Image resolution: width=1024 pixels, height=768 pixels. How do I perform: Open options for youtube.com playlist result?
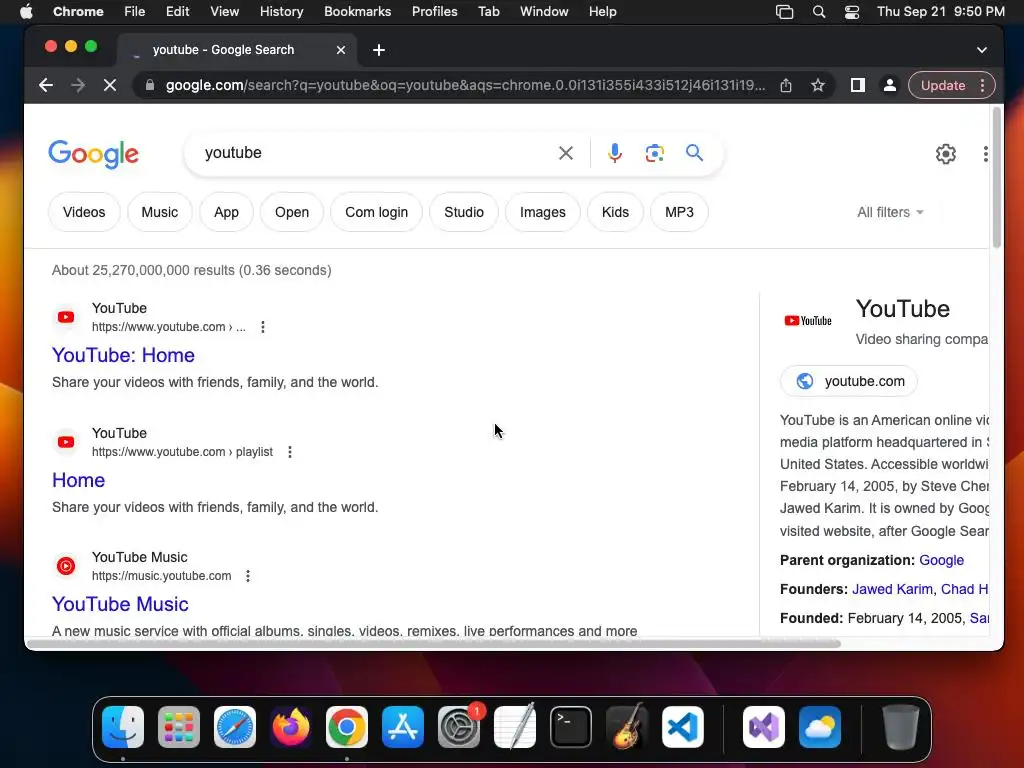coord(290,452)
